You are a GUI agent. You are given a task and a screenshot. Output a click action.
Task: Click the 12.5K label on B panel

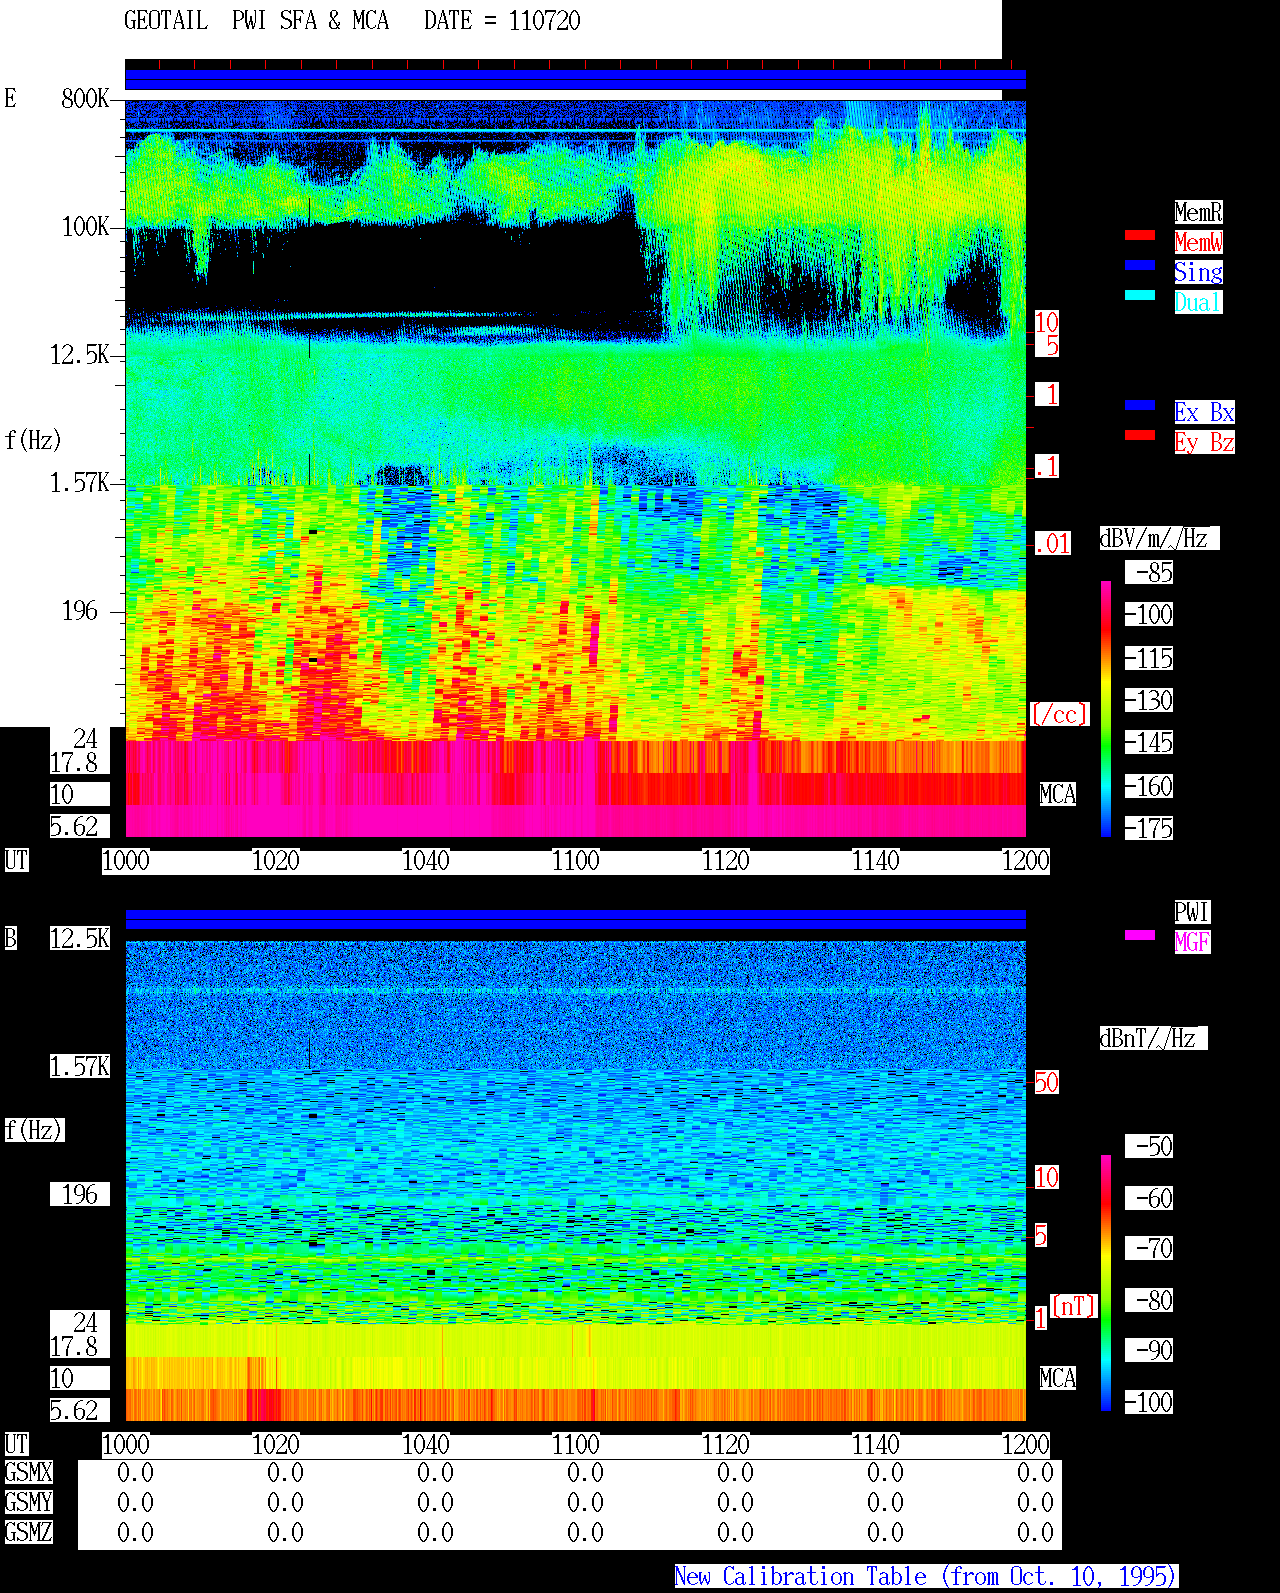(80, 939)
